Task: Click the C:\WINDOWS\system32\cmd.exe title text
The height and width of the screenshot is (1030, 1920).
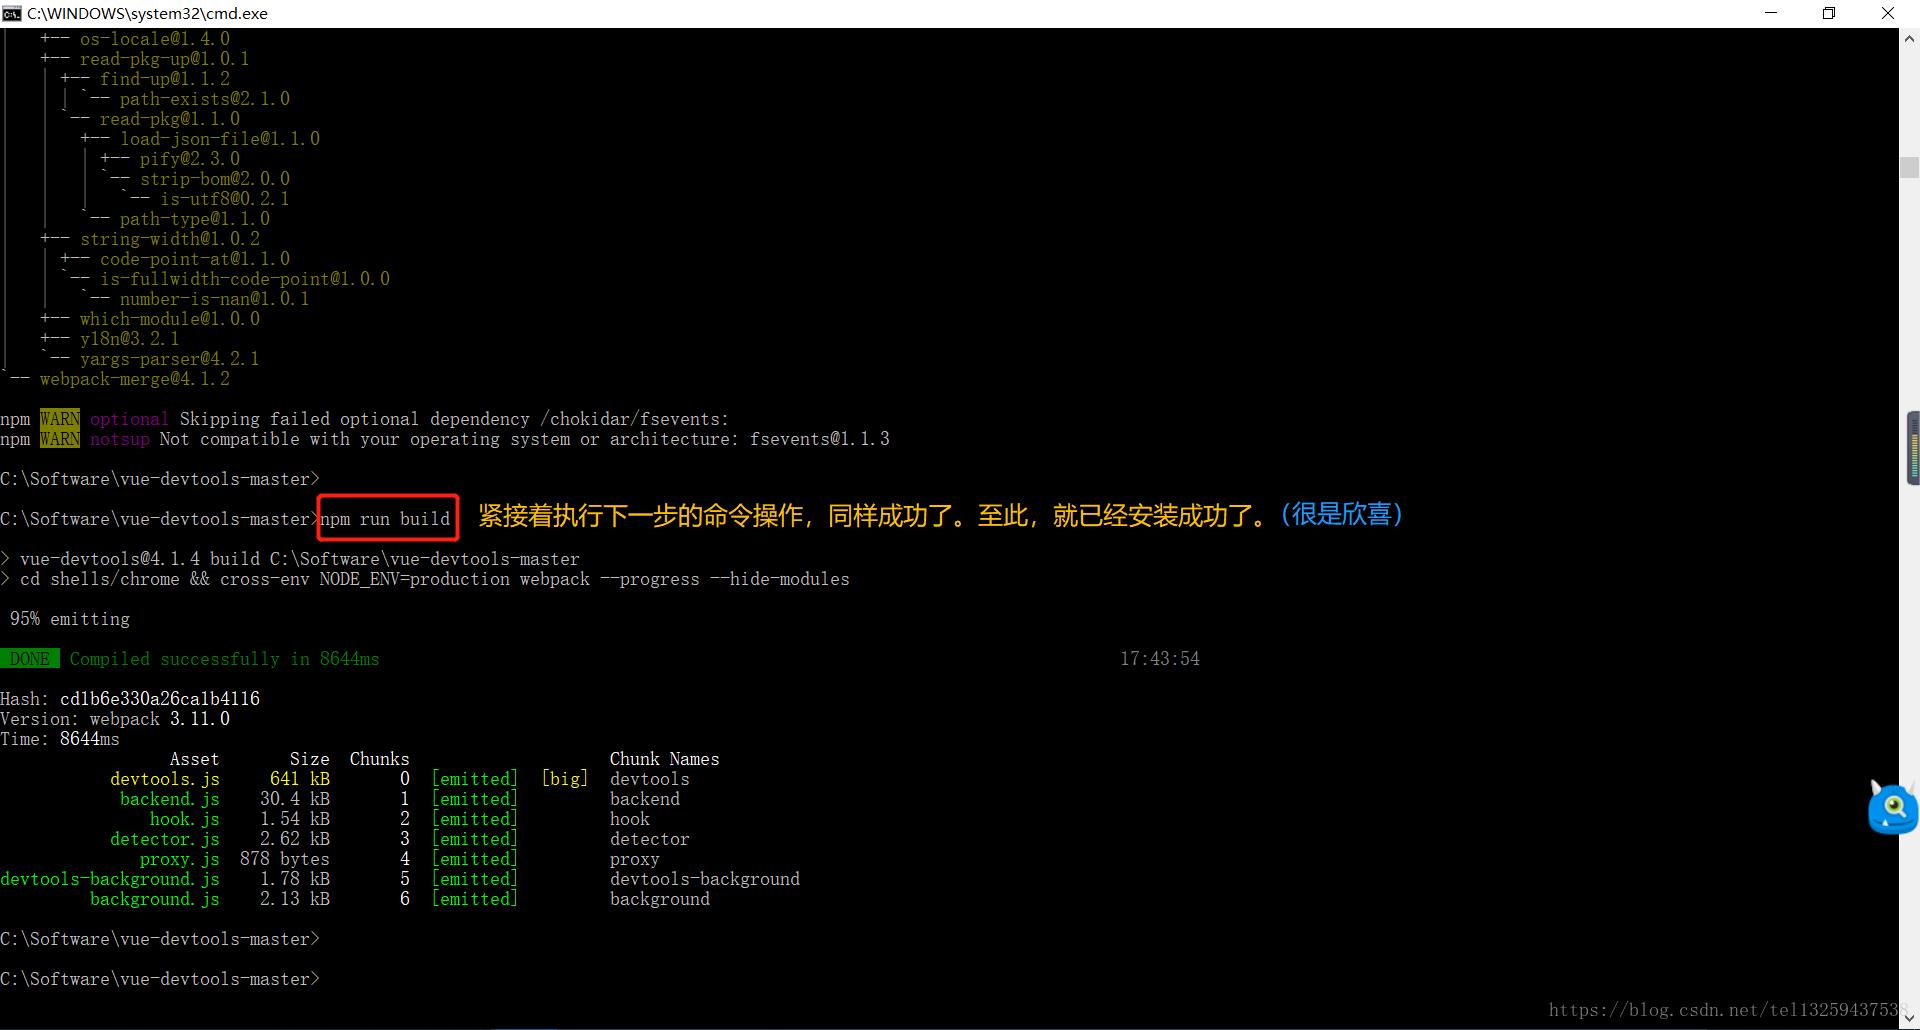Action: pyautogui.click(x=147, y=14)
